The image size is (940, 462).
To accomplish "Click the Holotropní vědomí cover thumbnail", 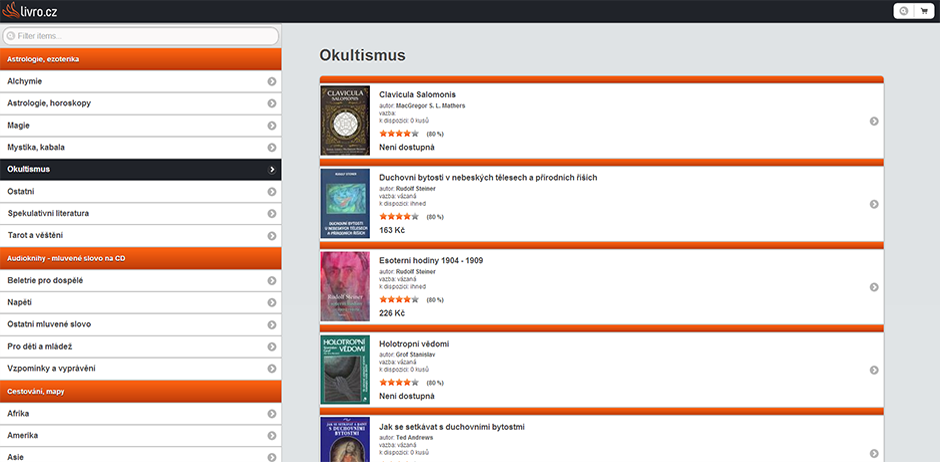I will click(345, 370).
